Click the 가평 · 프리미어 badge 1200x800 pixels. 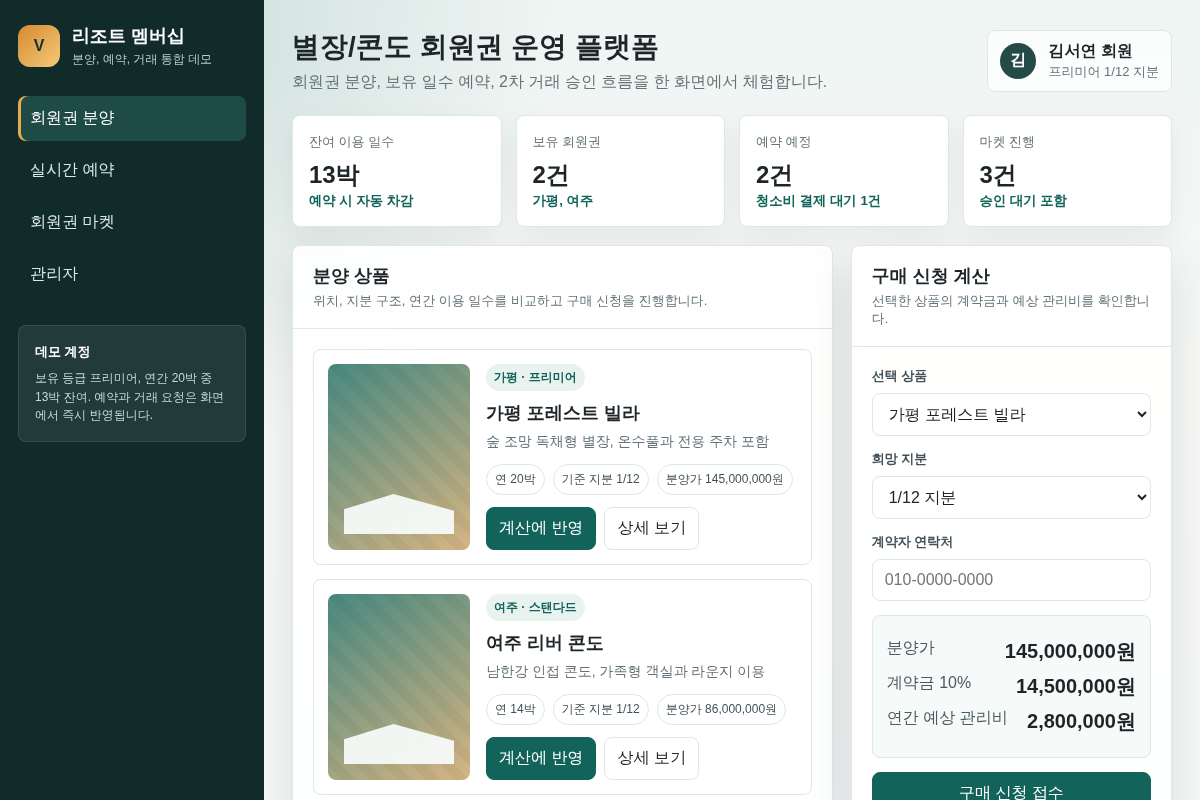pos(535,378)
